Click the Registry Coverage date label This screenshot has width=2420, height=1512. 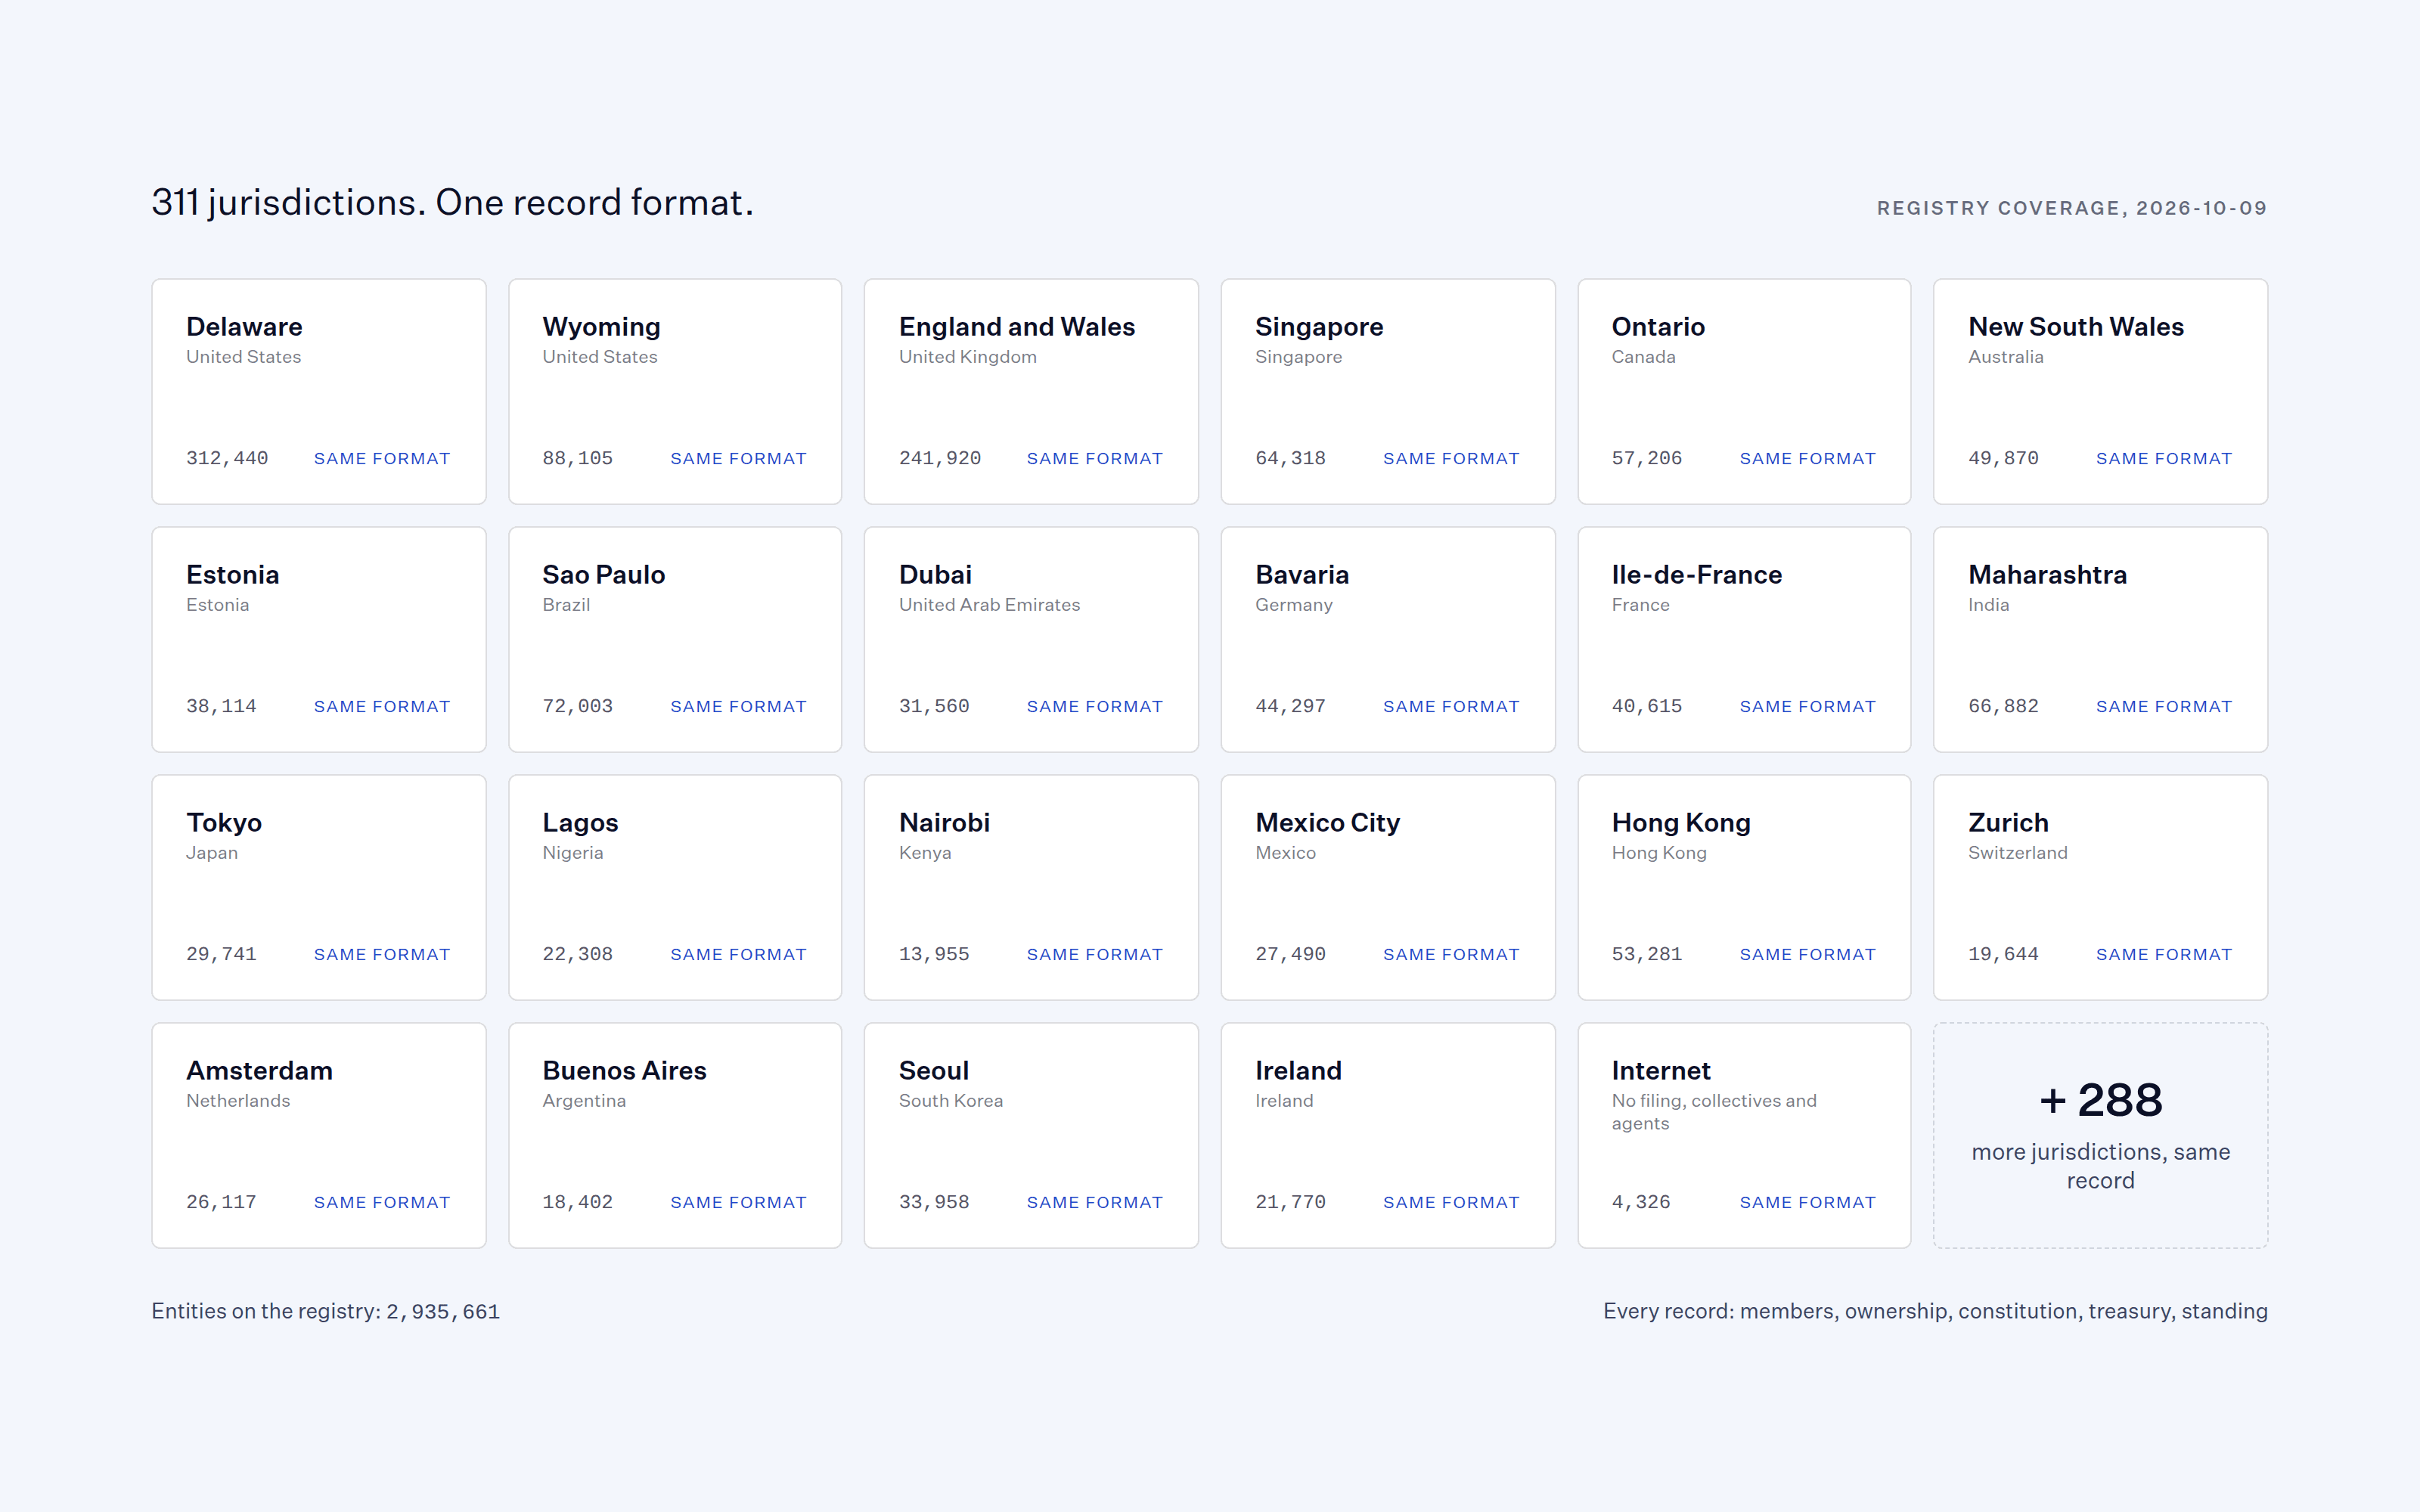coord(2071,208)
